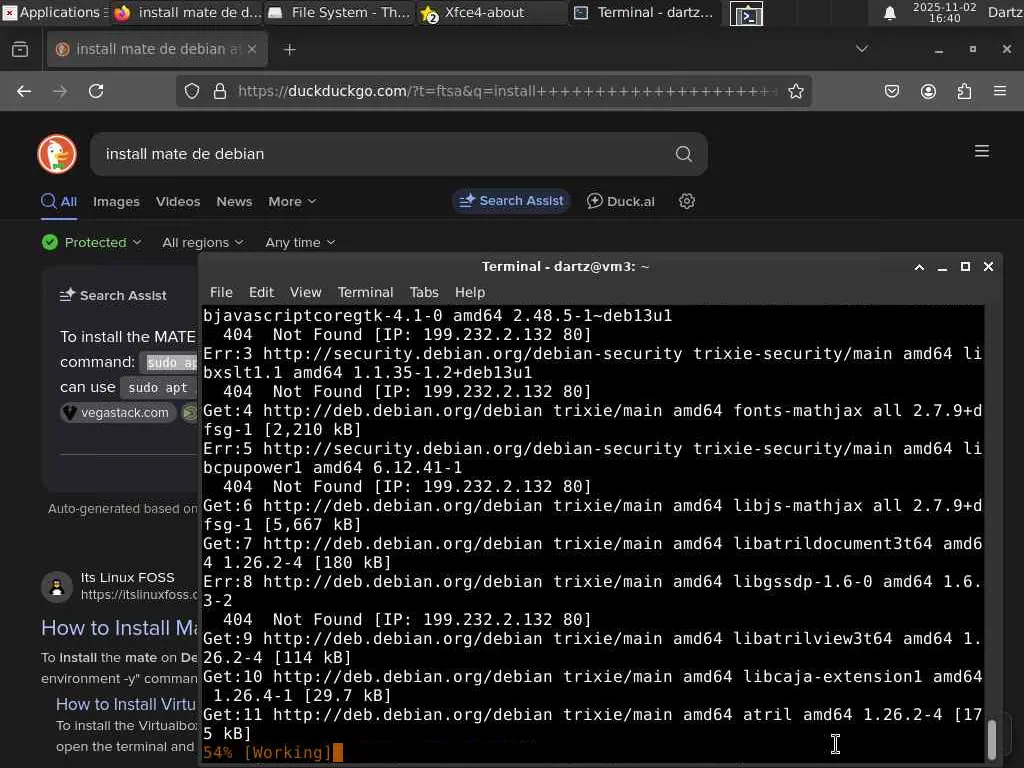Switch to the File System Thunar taskbar entry
The height and width of the screenshot is (768, 1024).
coord(340,12)
